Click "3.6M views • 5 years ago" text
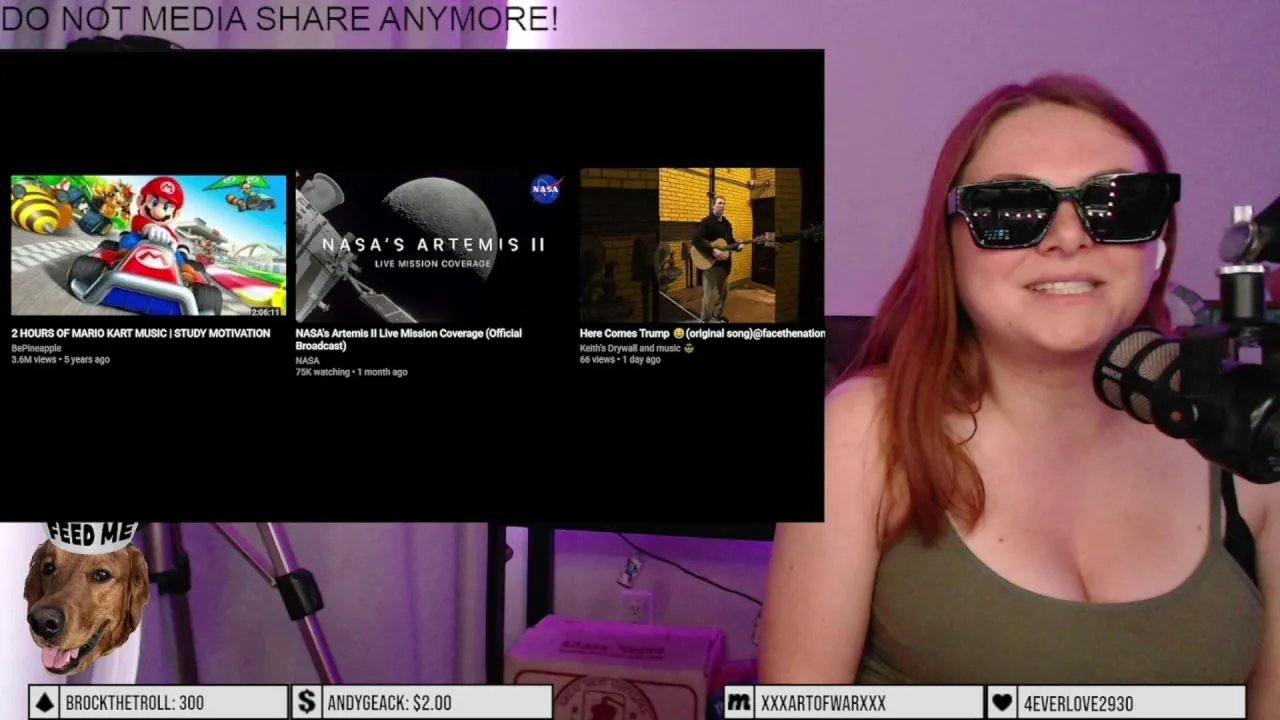This screenshot has height=720, width=1280. point(60,359)
